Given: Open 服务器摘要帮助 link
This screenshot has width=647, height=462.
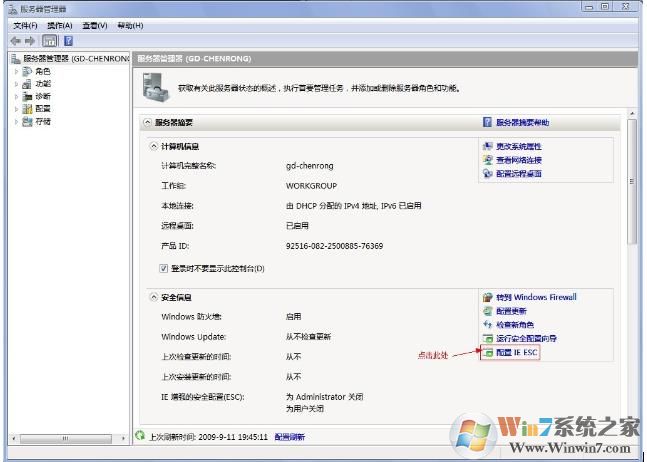Looking at the screenshot, I should tap(522, 123).
